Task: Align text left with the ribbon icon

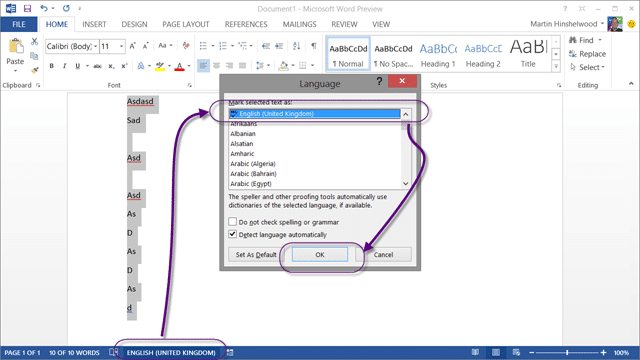Action: tap(203, 66)
